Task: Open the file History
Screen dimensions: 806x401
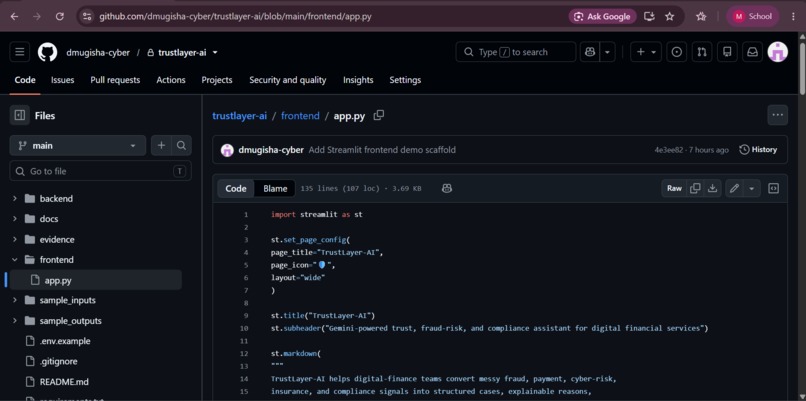Action: [758, 150]
